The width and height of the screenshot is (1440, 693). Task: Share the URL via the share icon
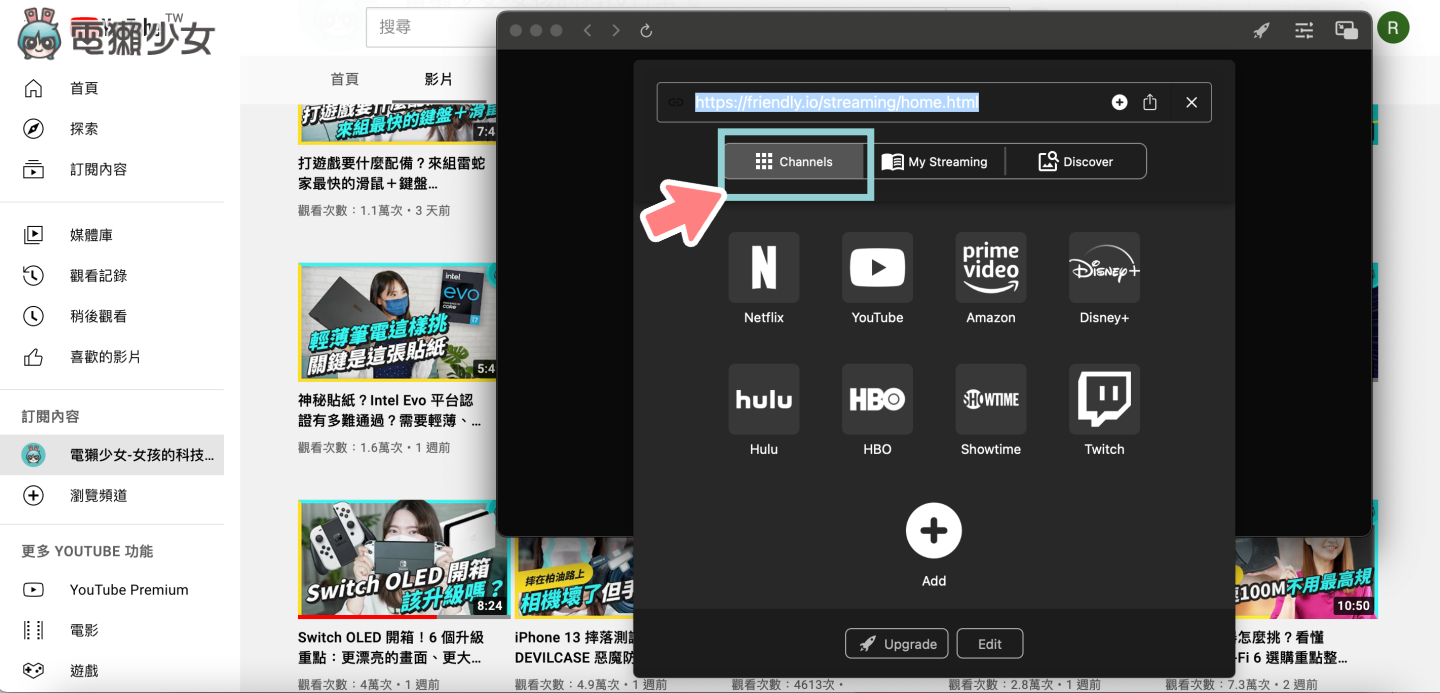pos(1149,101)
